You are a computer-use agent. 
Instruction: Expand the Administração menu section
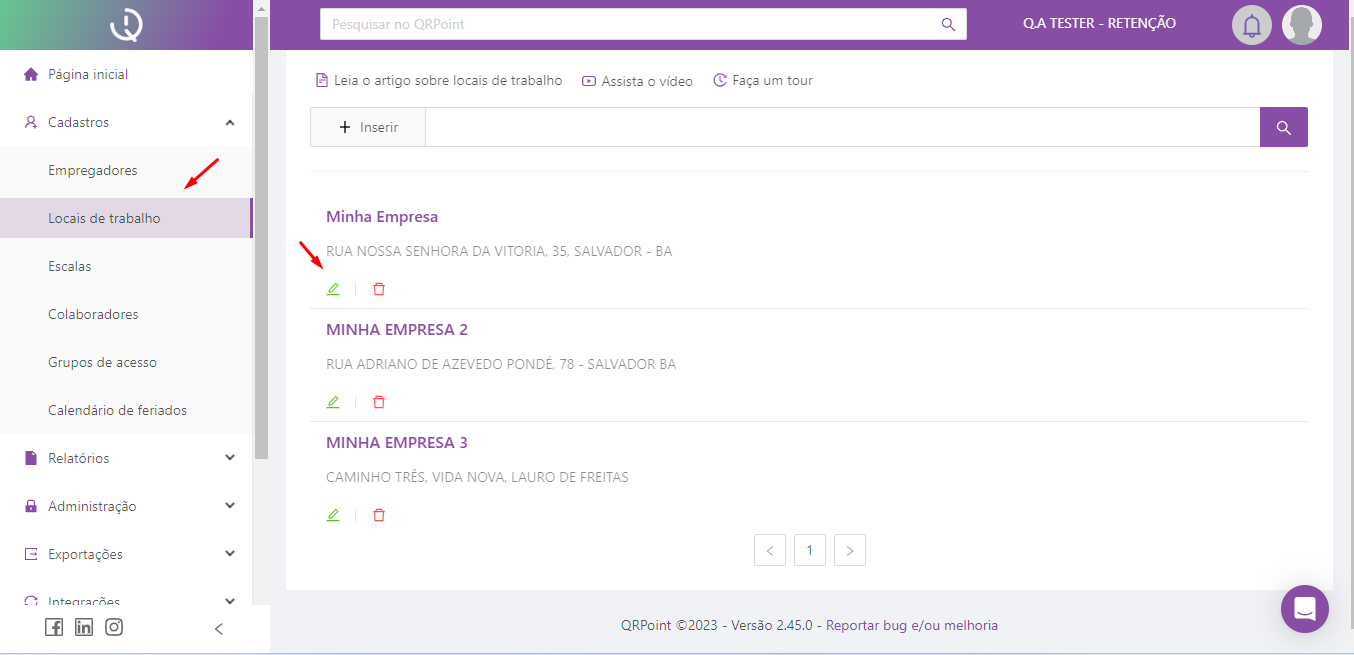point(230,506)
